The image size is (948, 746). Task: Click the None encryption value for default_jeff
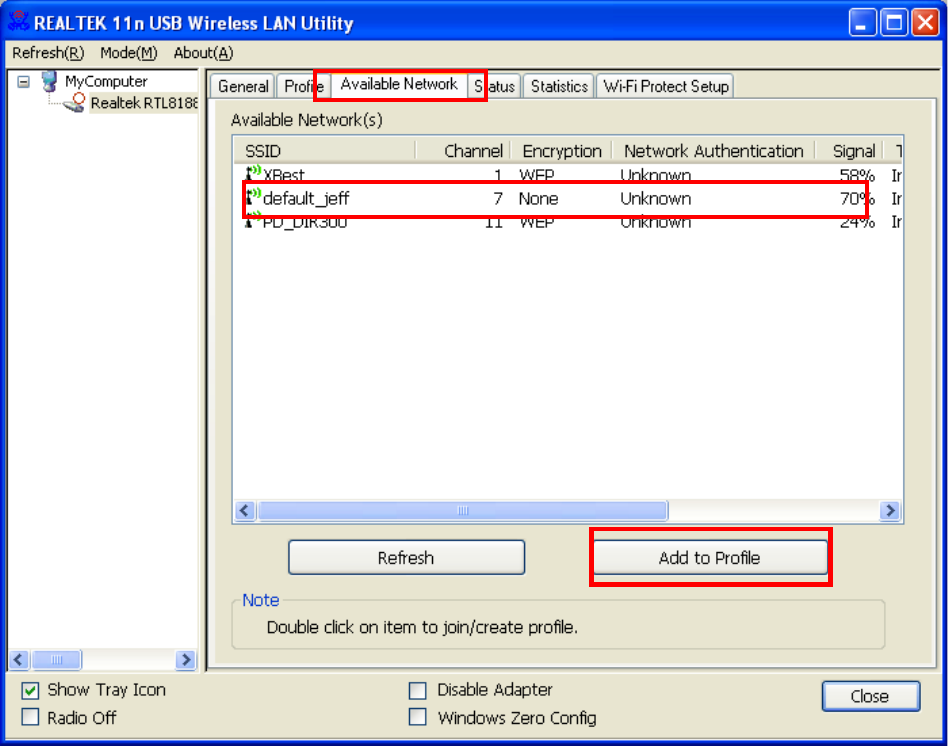pyautogui.click(x=538, y=198)
